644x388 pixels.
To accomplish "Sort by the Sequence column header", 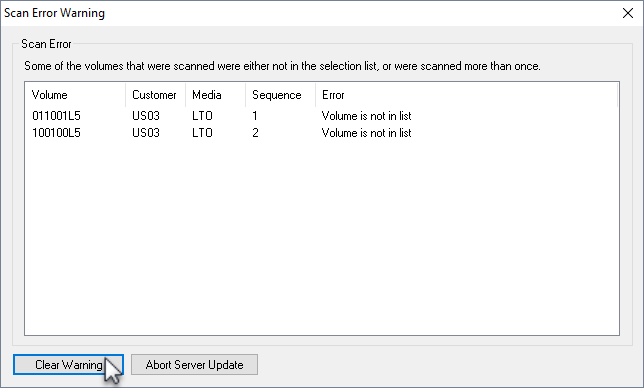I will coord(280,95).
